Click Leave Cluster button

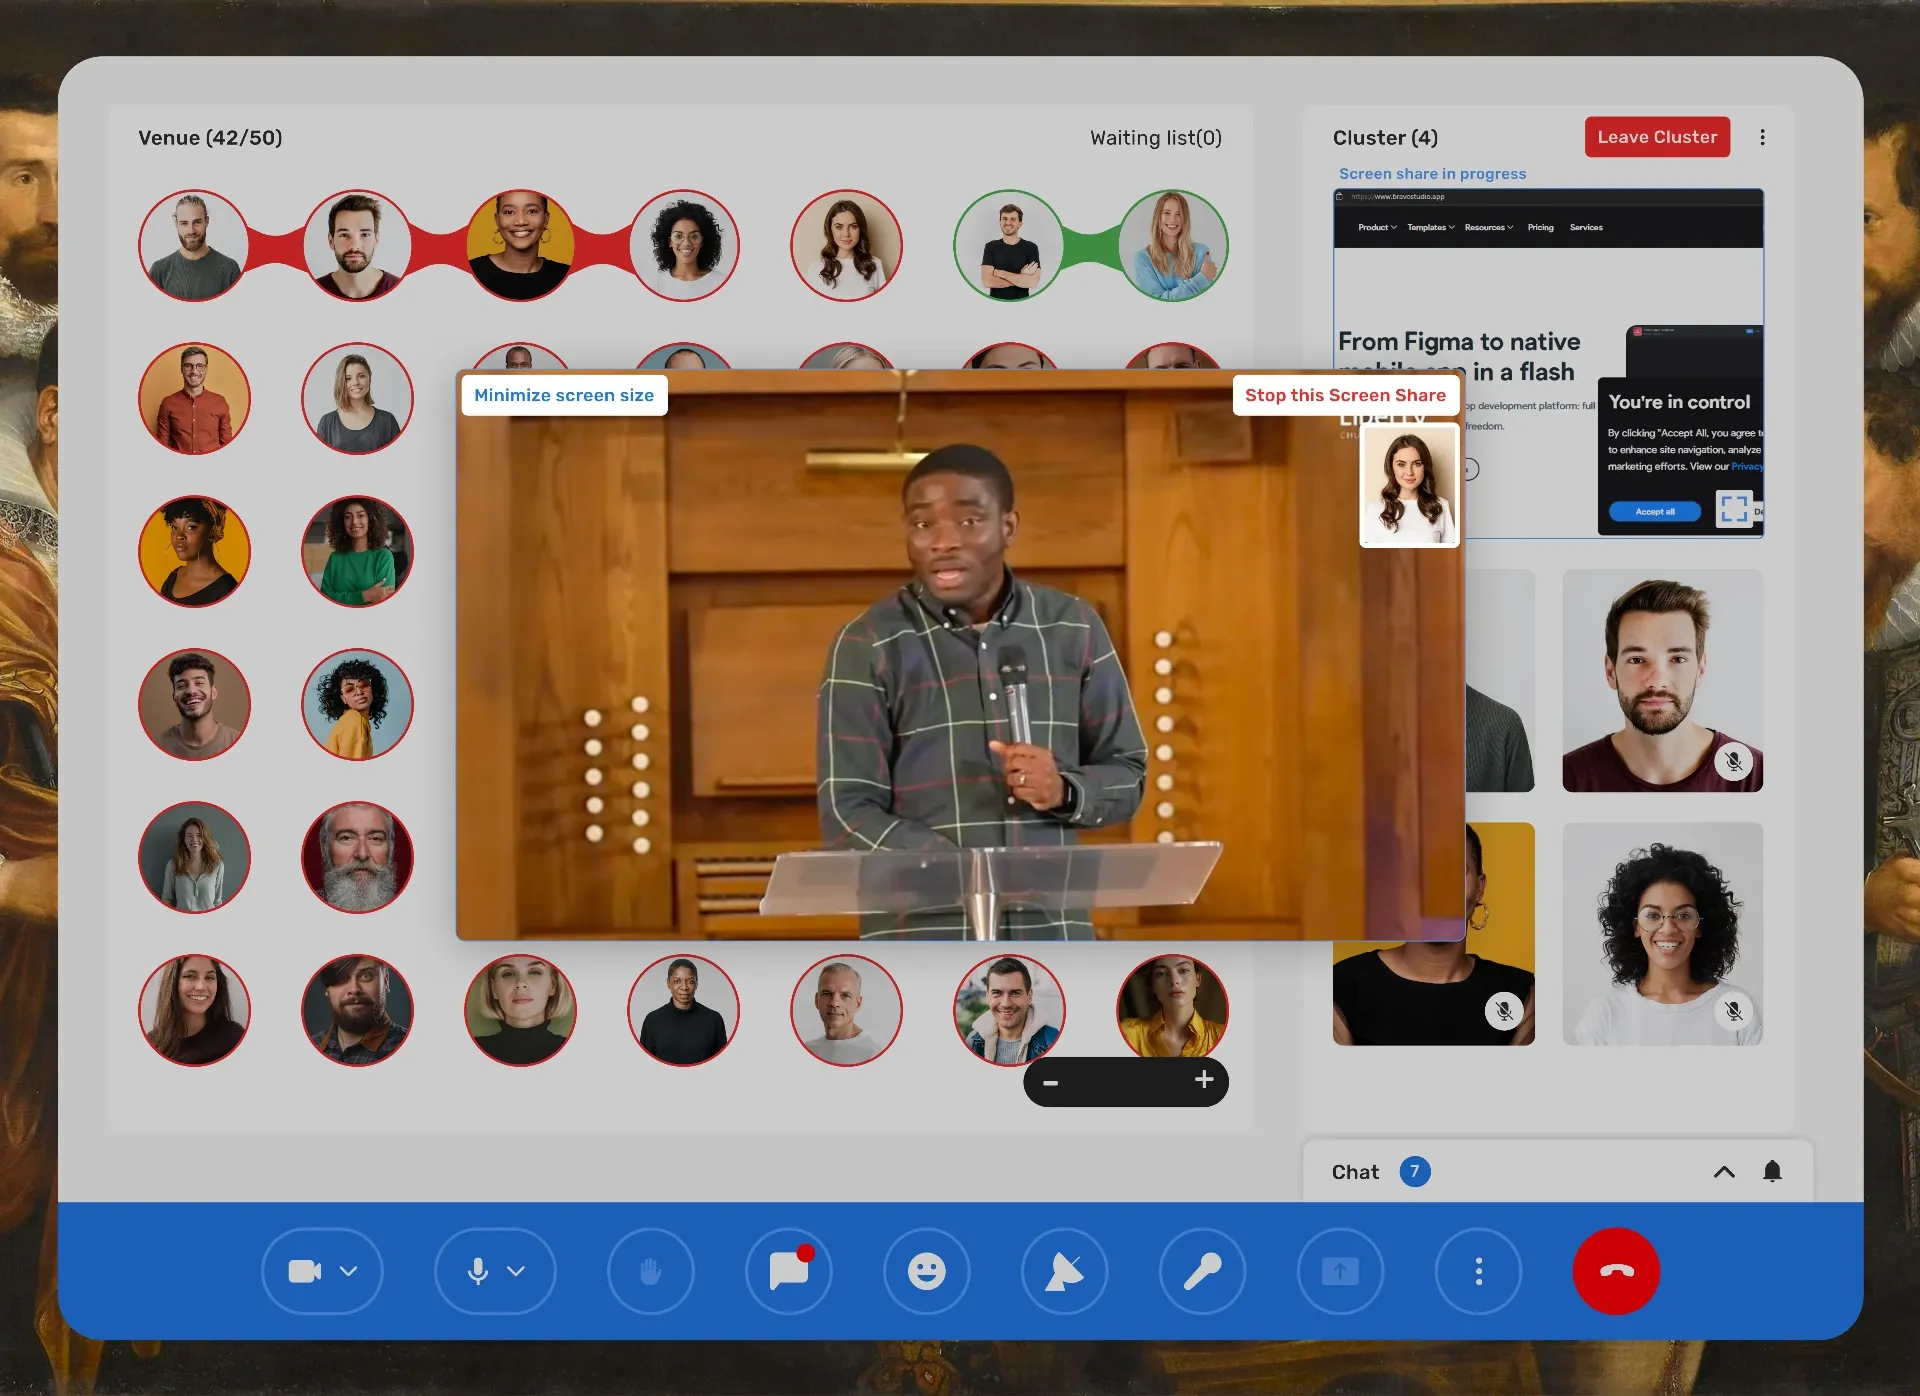[1657, 137]
